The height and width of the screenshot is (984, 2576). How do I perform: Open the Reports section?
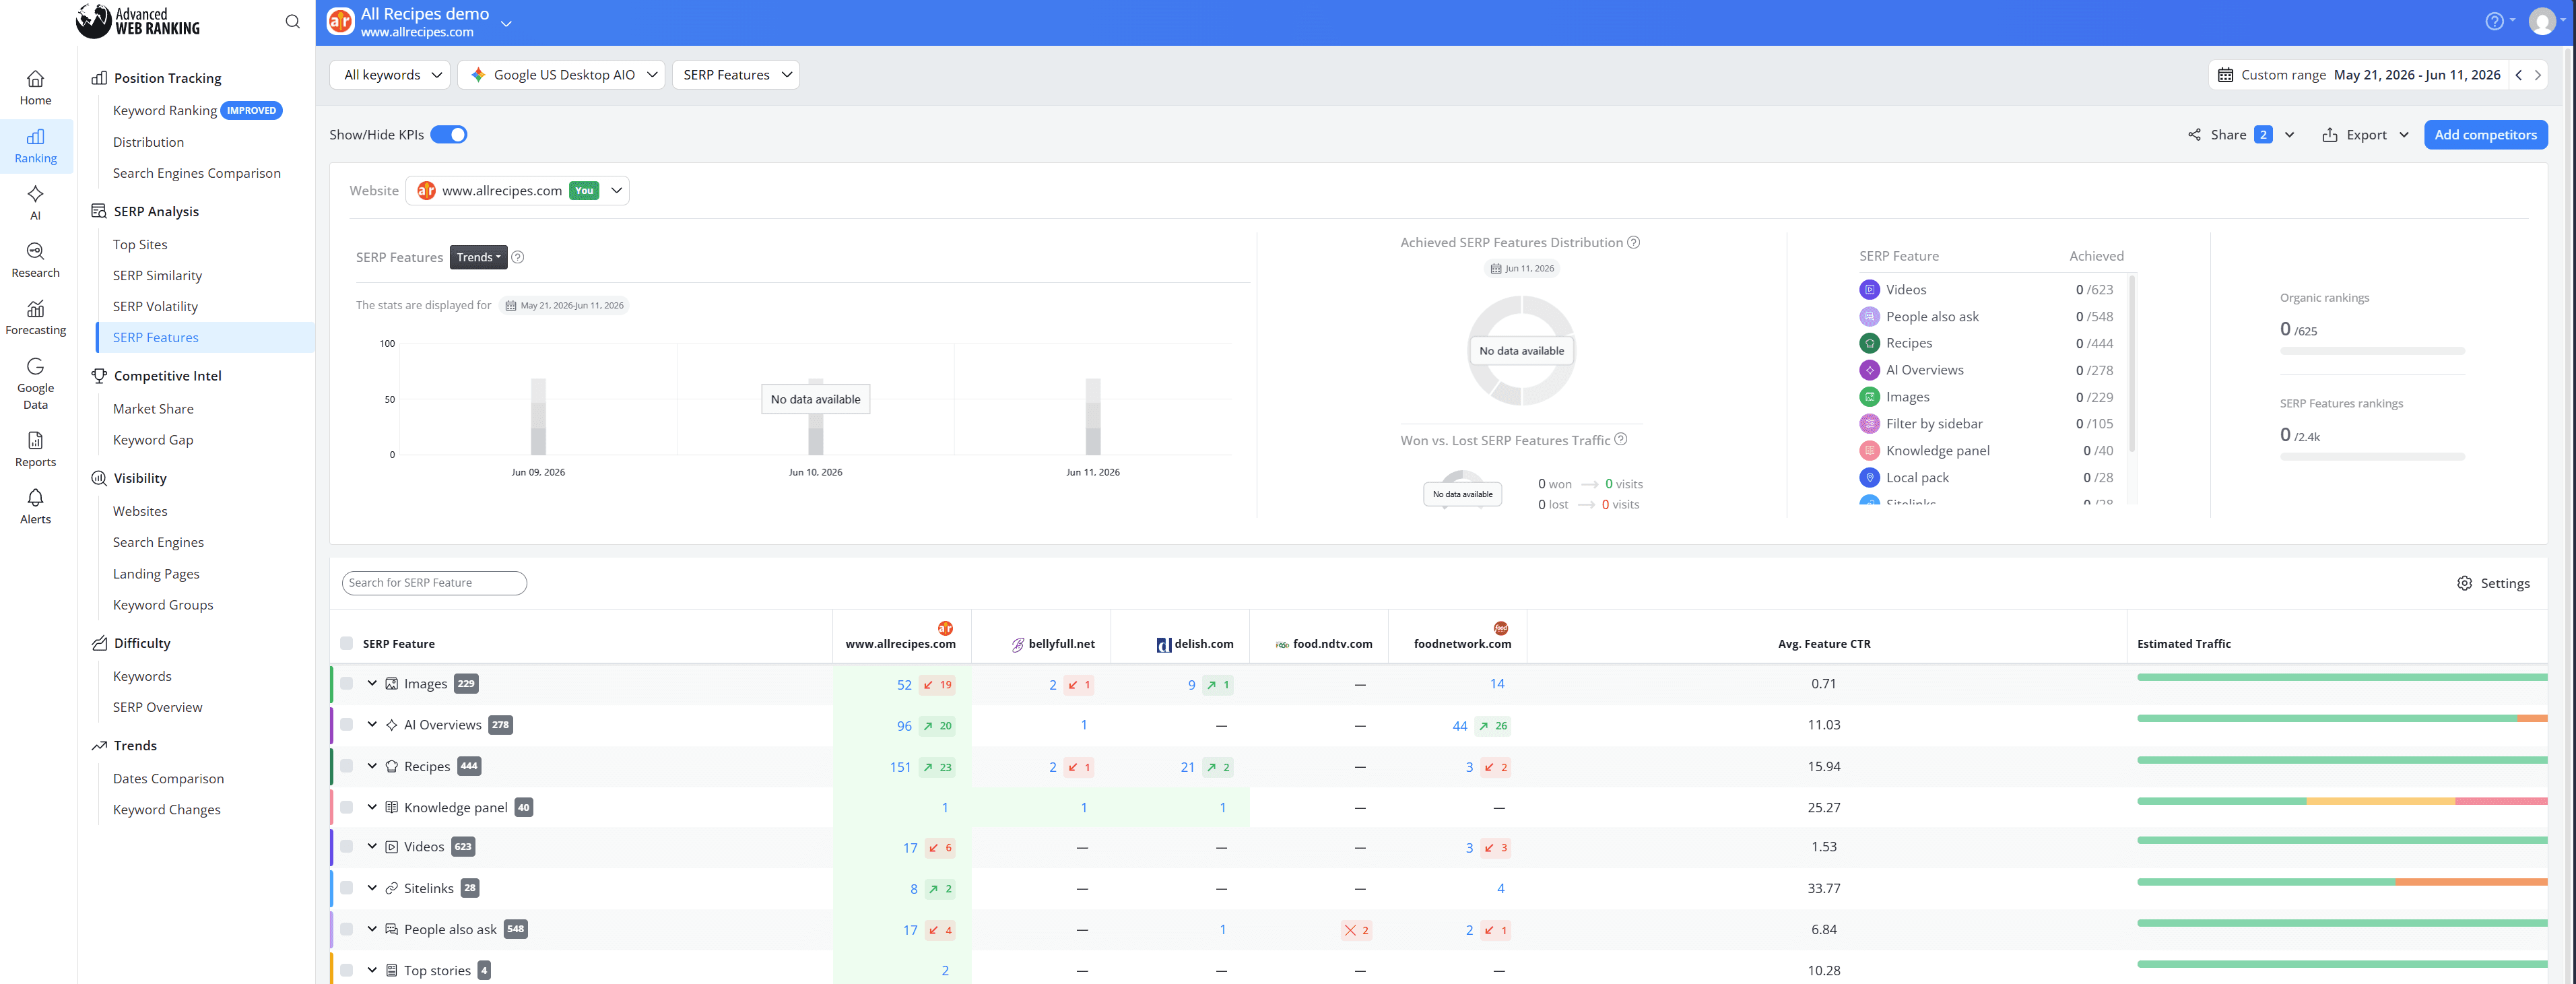35,449
